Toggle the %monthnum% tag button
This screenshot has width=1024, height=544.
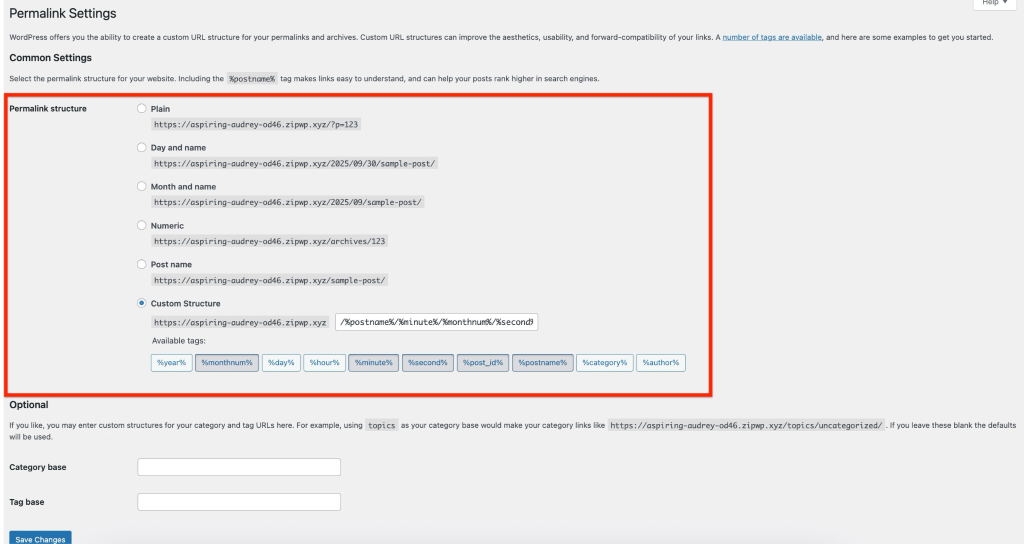click(x=226, y=363)
